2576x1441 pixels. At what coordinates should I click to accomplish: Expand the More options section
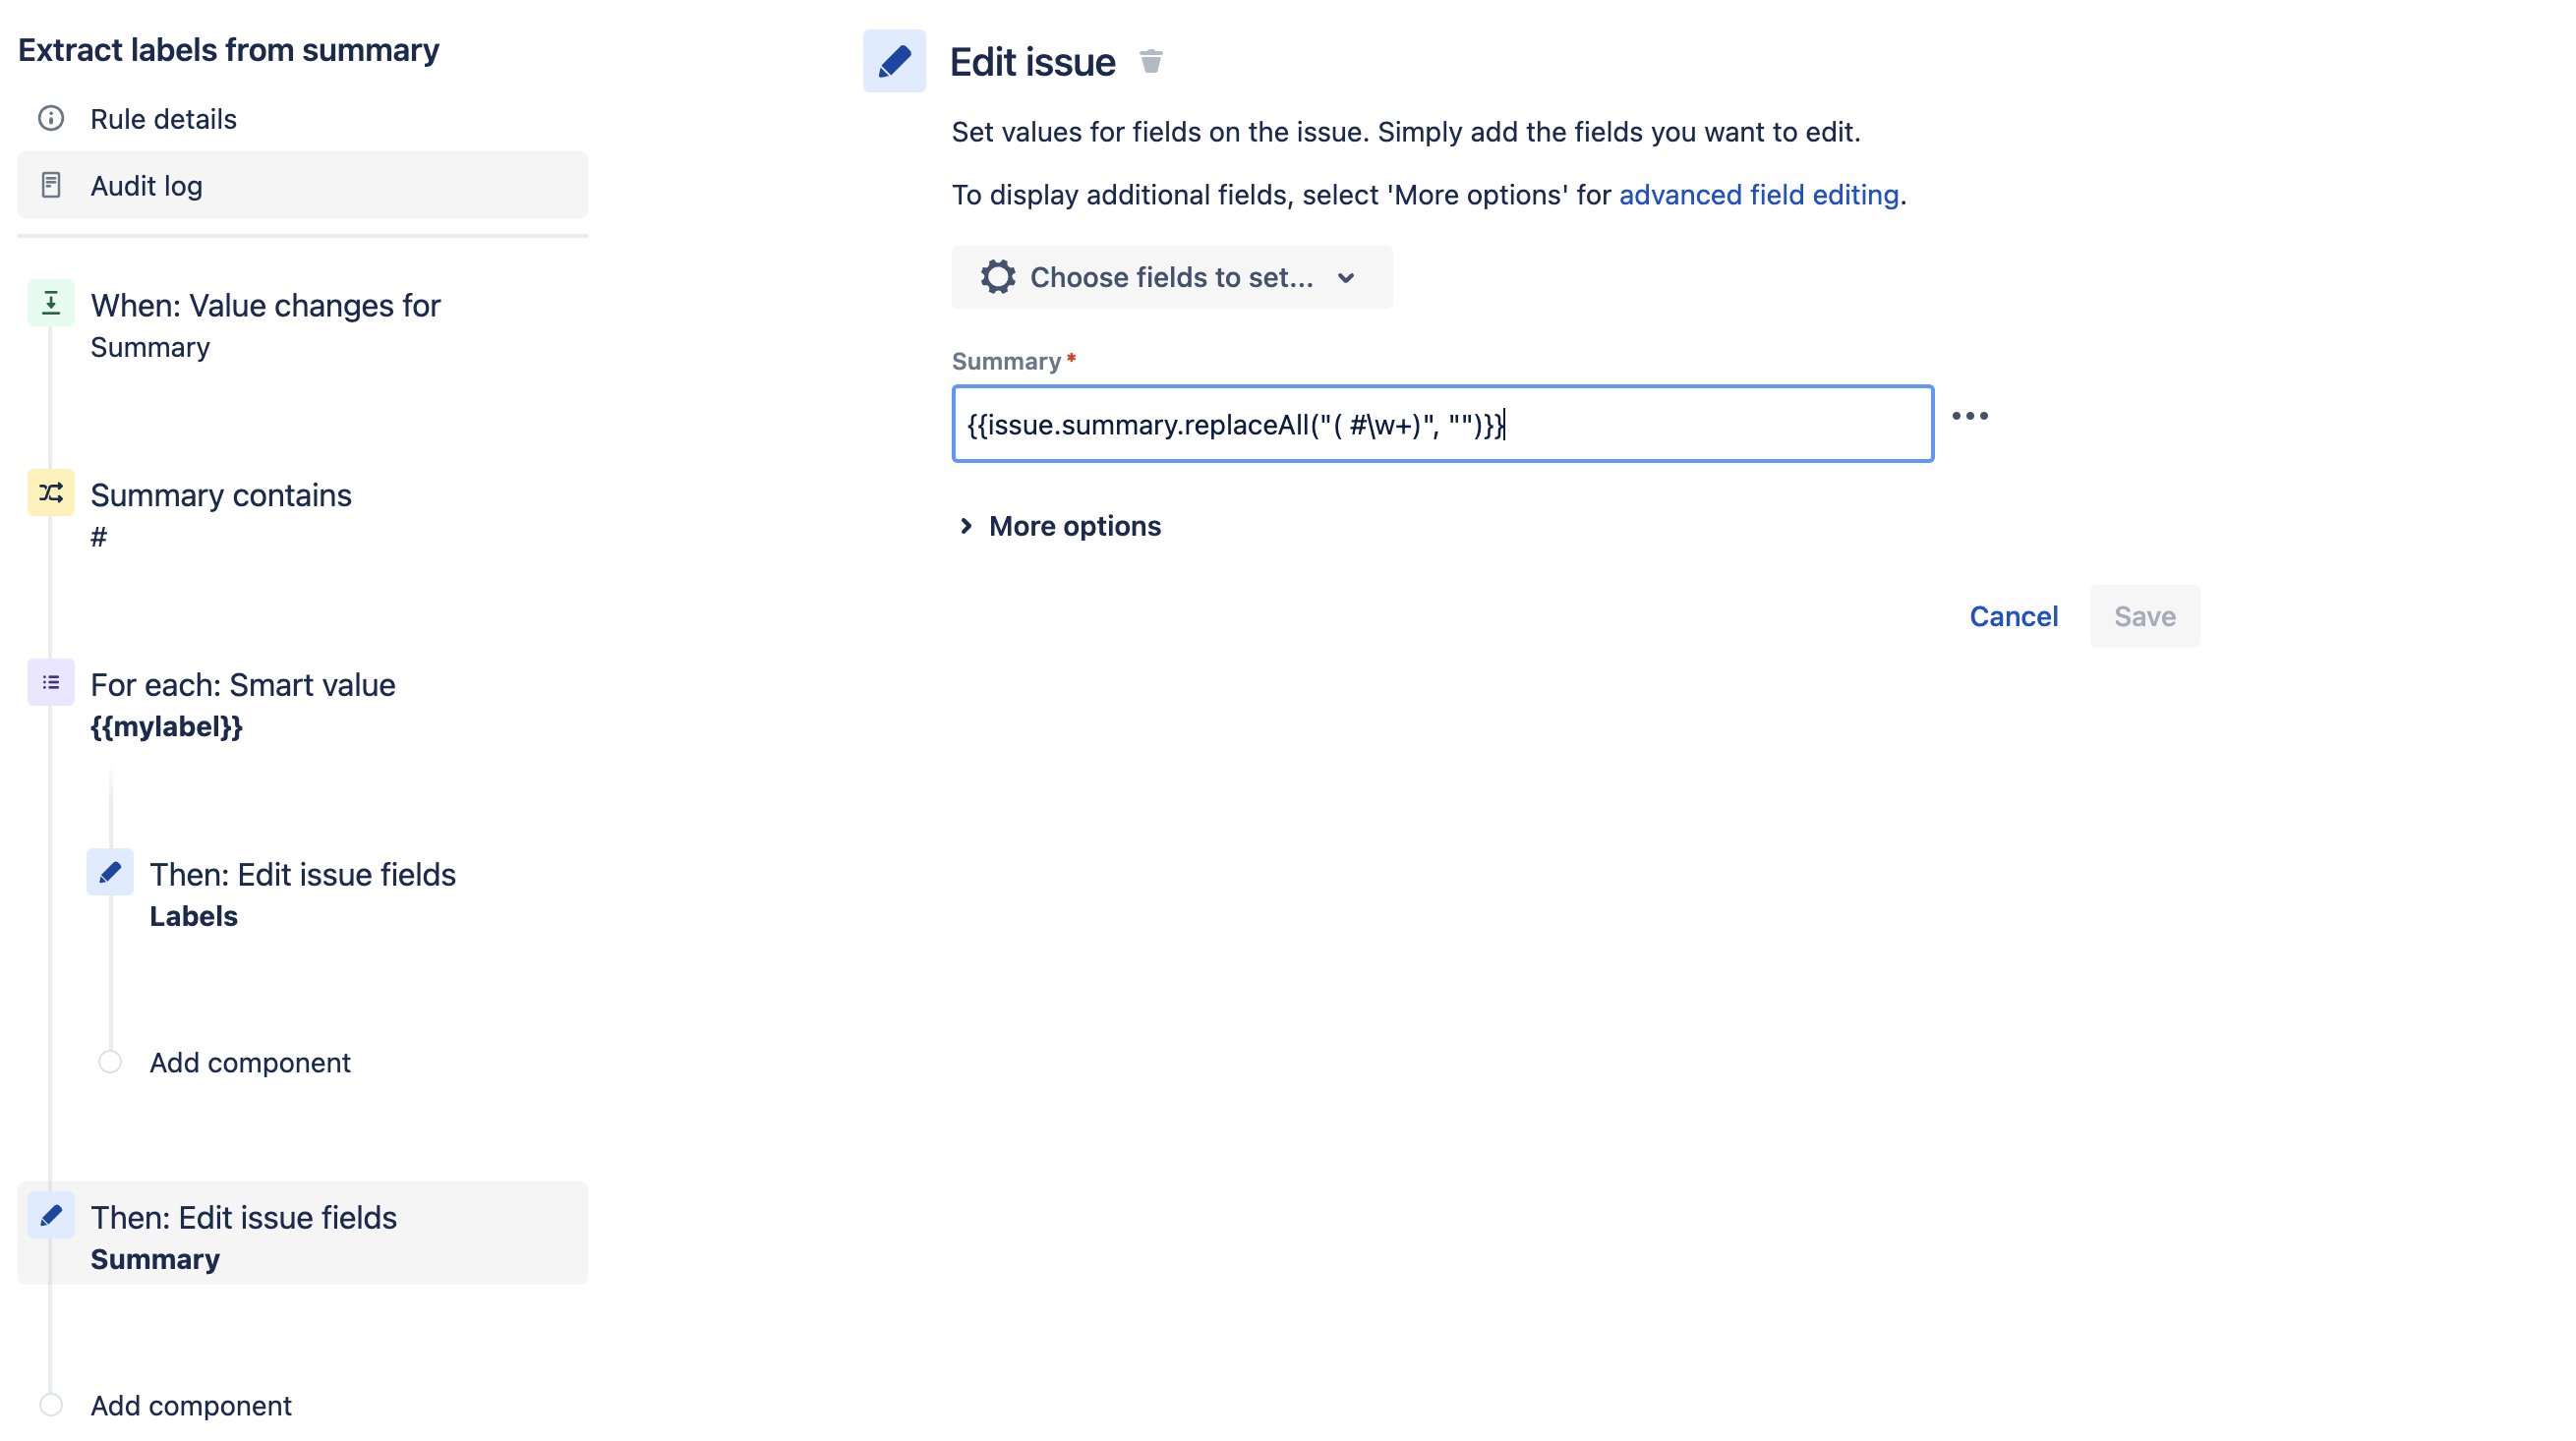click(x=1056, y=525)
